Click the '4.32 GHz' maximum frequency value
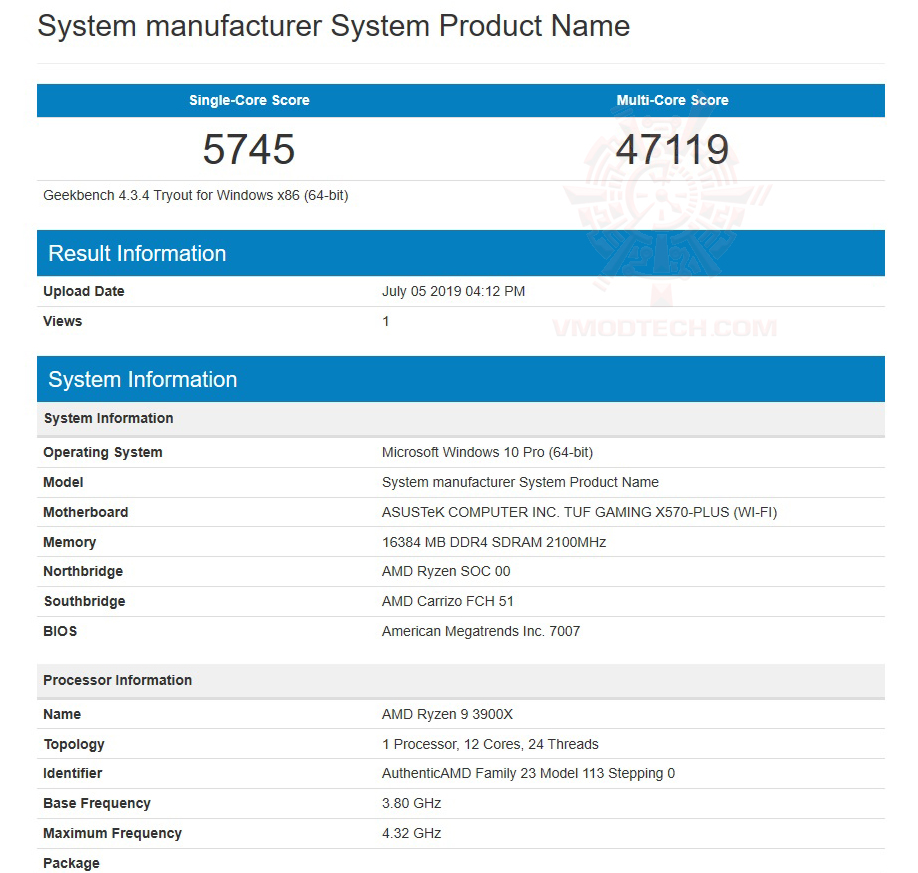This screenshot has width=918, height=873. pos(411,833)
